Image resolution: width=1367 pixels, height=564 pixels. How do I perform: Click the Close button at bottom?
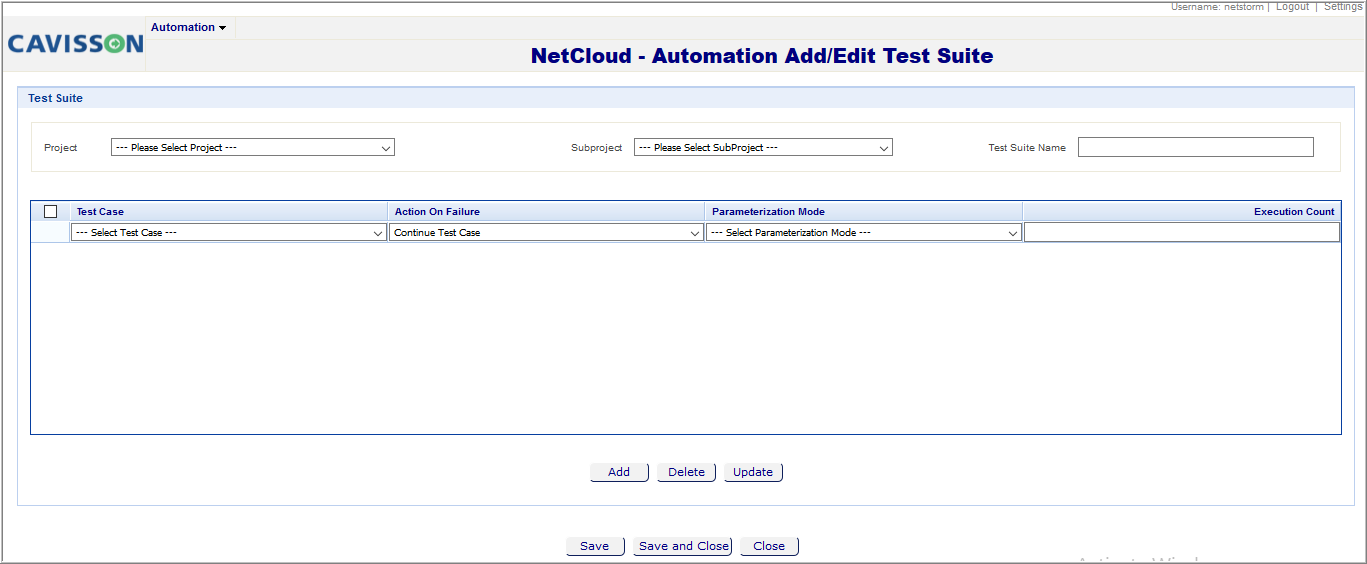[769, 546]
